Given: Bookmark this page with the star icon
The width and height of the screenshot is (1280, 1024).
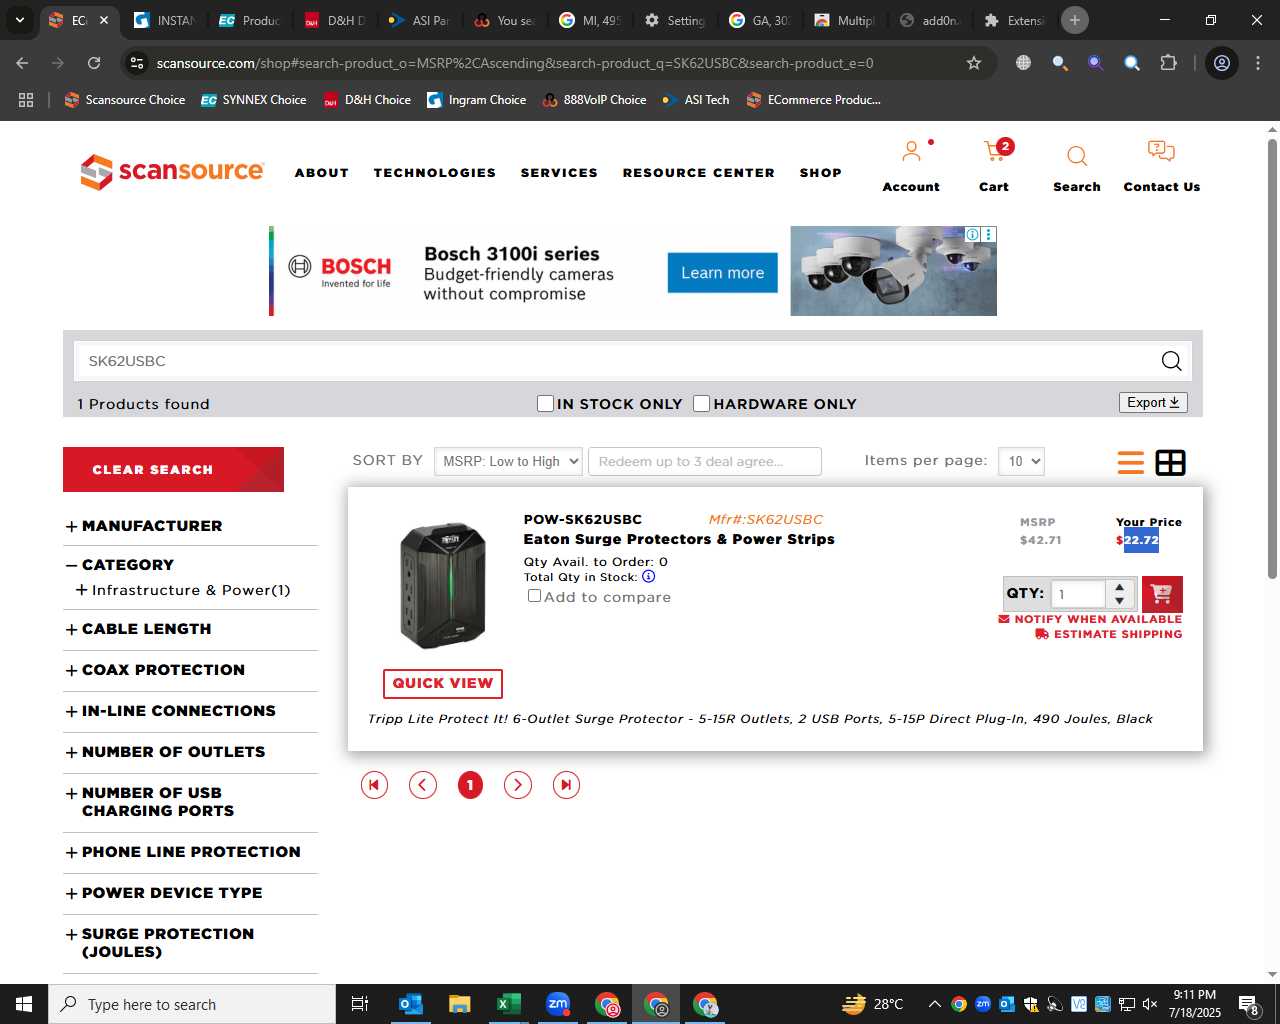Looking at the screenshot, I should coord(974,63).
